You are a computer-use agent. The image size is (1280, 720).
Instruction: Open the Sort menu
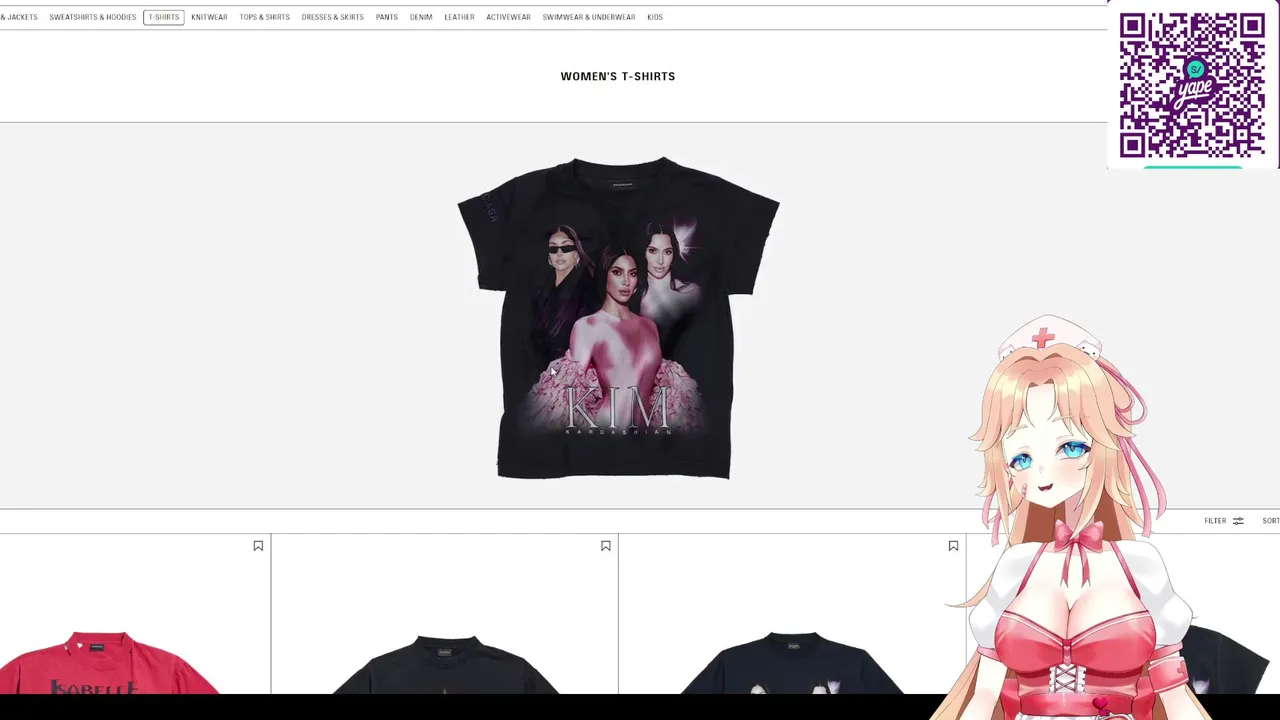pos(1270,521)
